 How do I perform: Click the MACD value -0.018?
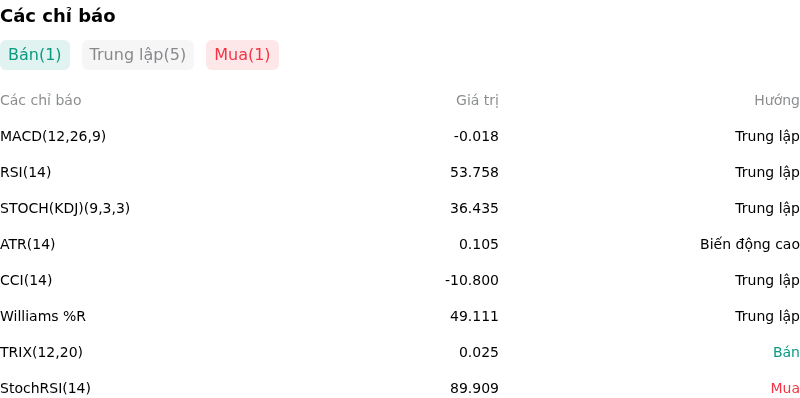(x=476, y=136)
